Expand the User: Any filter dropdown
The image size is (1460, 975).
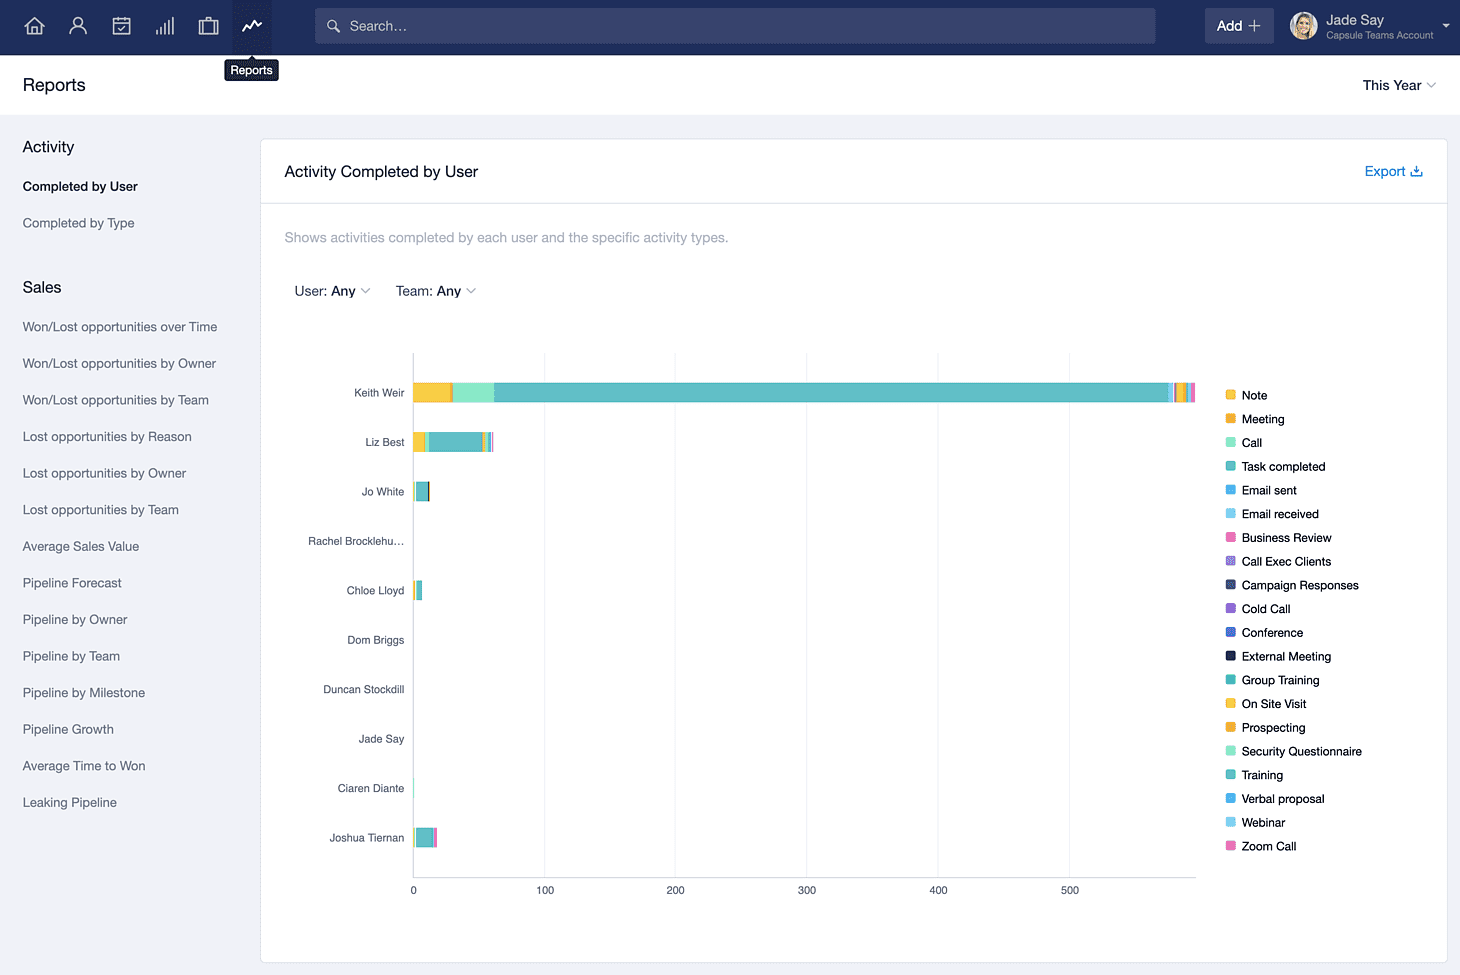click(x=332, y=291)
